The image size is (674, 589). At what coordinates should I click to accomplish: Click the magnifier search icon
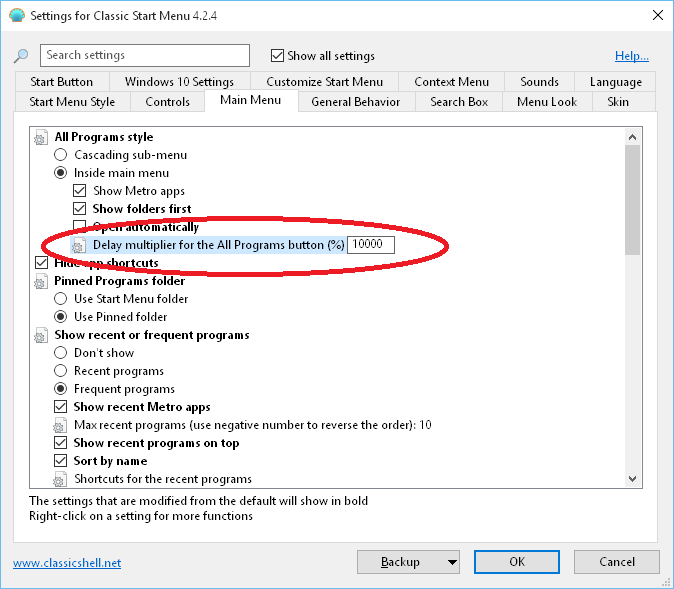click(x=21, y=56)
